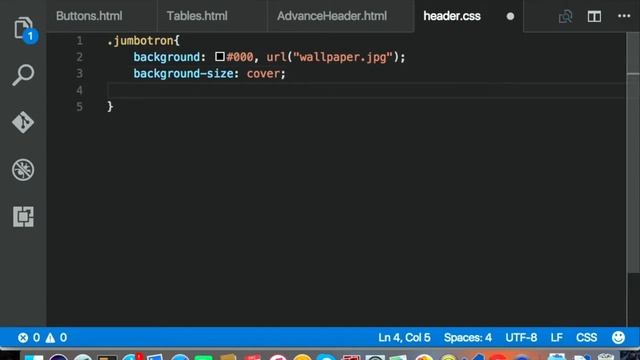The width and height of the screenshot is (640, 360).
Task: Click the "wallpaper.jpg" string
Action: click(342, 57)
